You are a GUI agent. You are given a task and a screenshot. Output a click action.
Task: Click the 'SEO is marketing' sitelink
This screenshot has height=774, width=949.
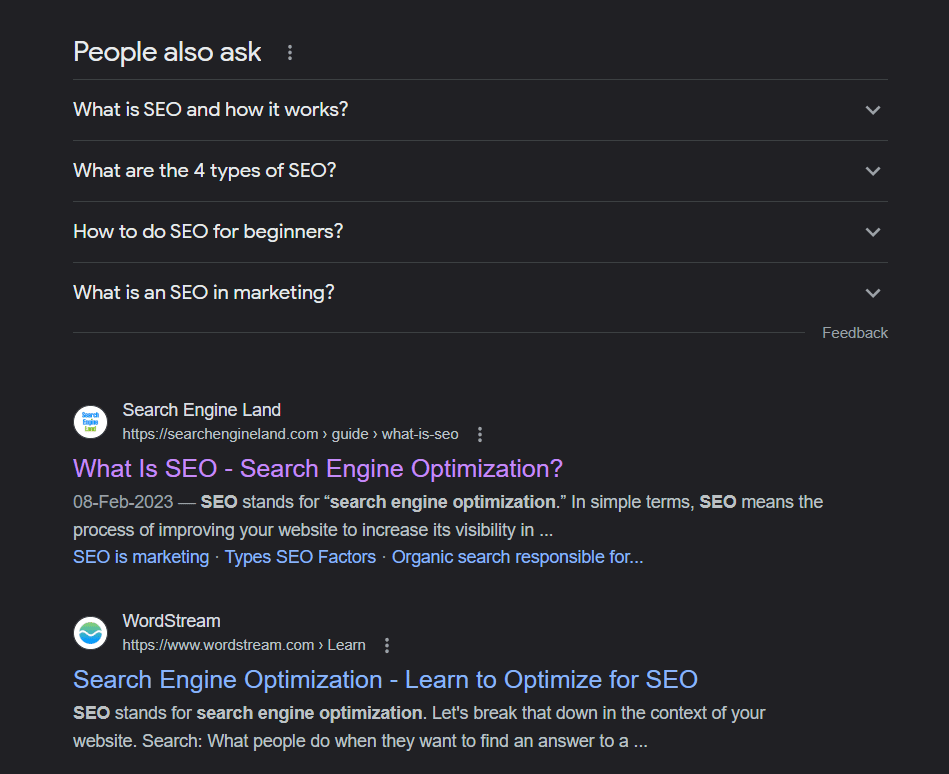click(140, 556)
